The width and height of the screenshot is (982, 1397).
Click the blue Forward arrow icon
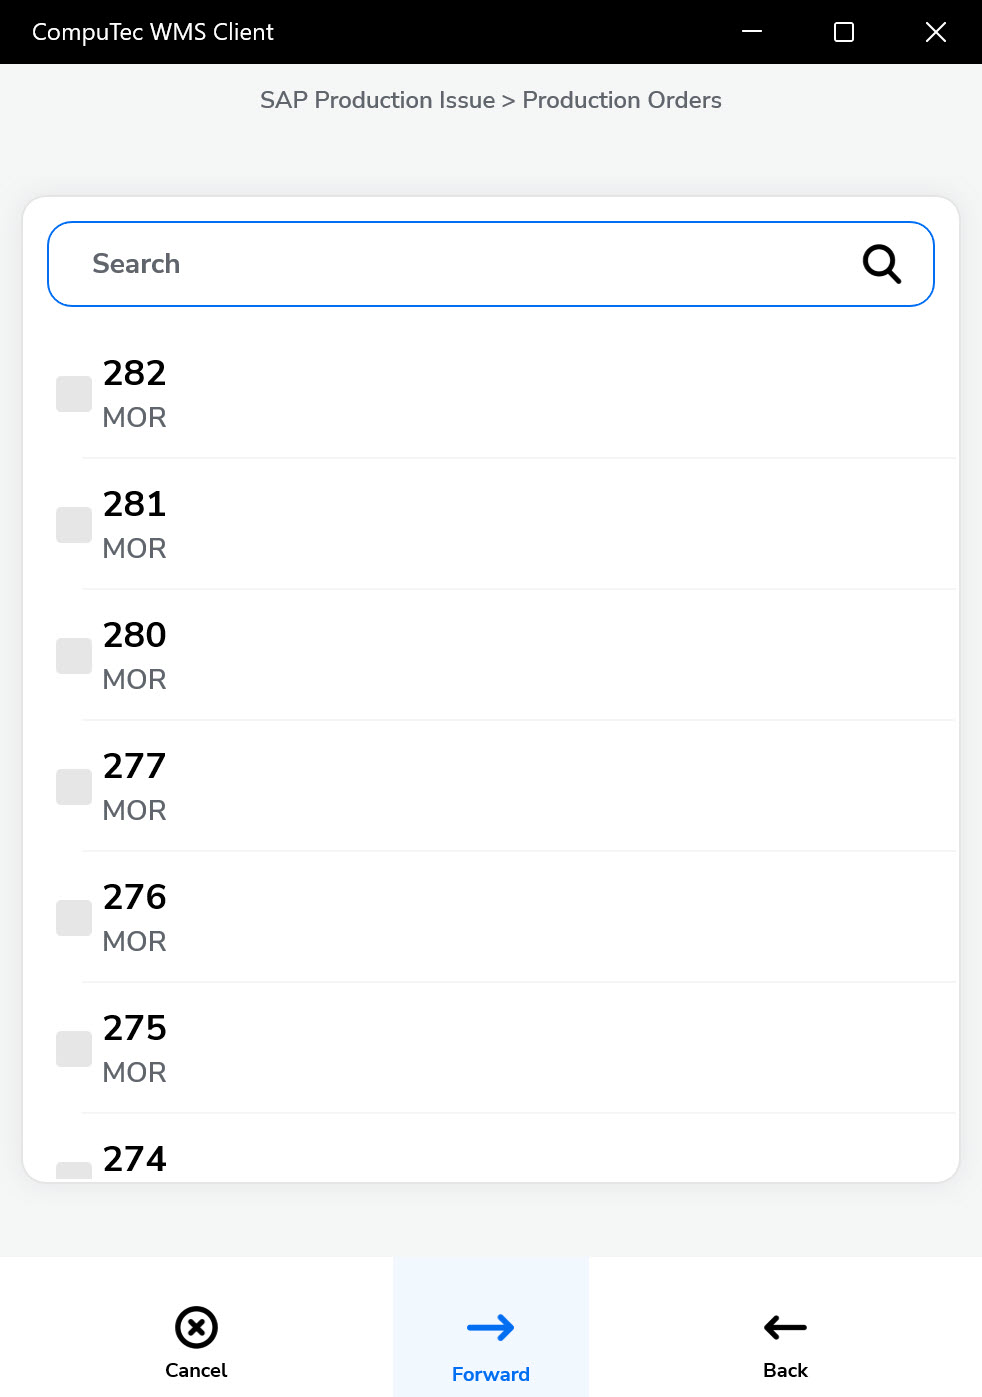490,1327
